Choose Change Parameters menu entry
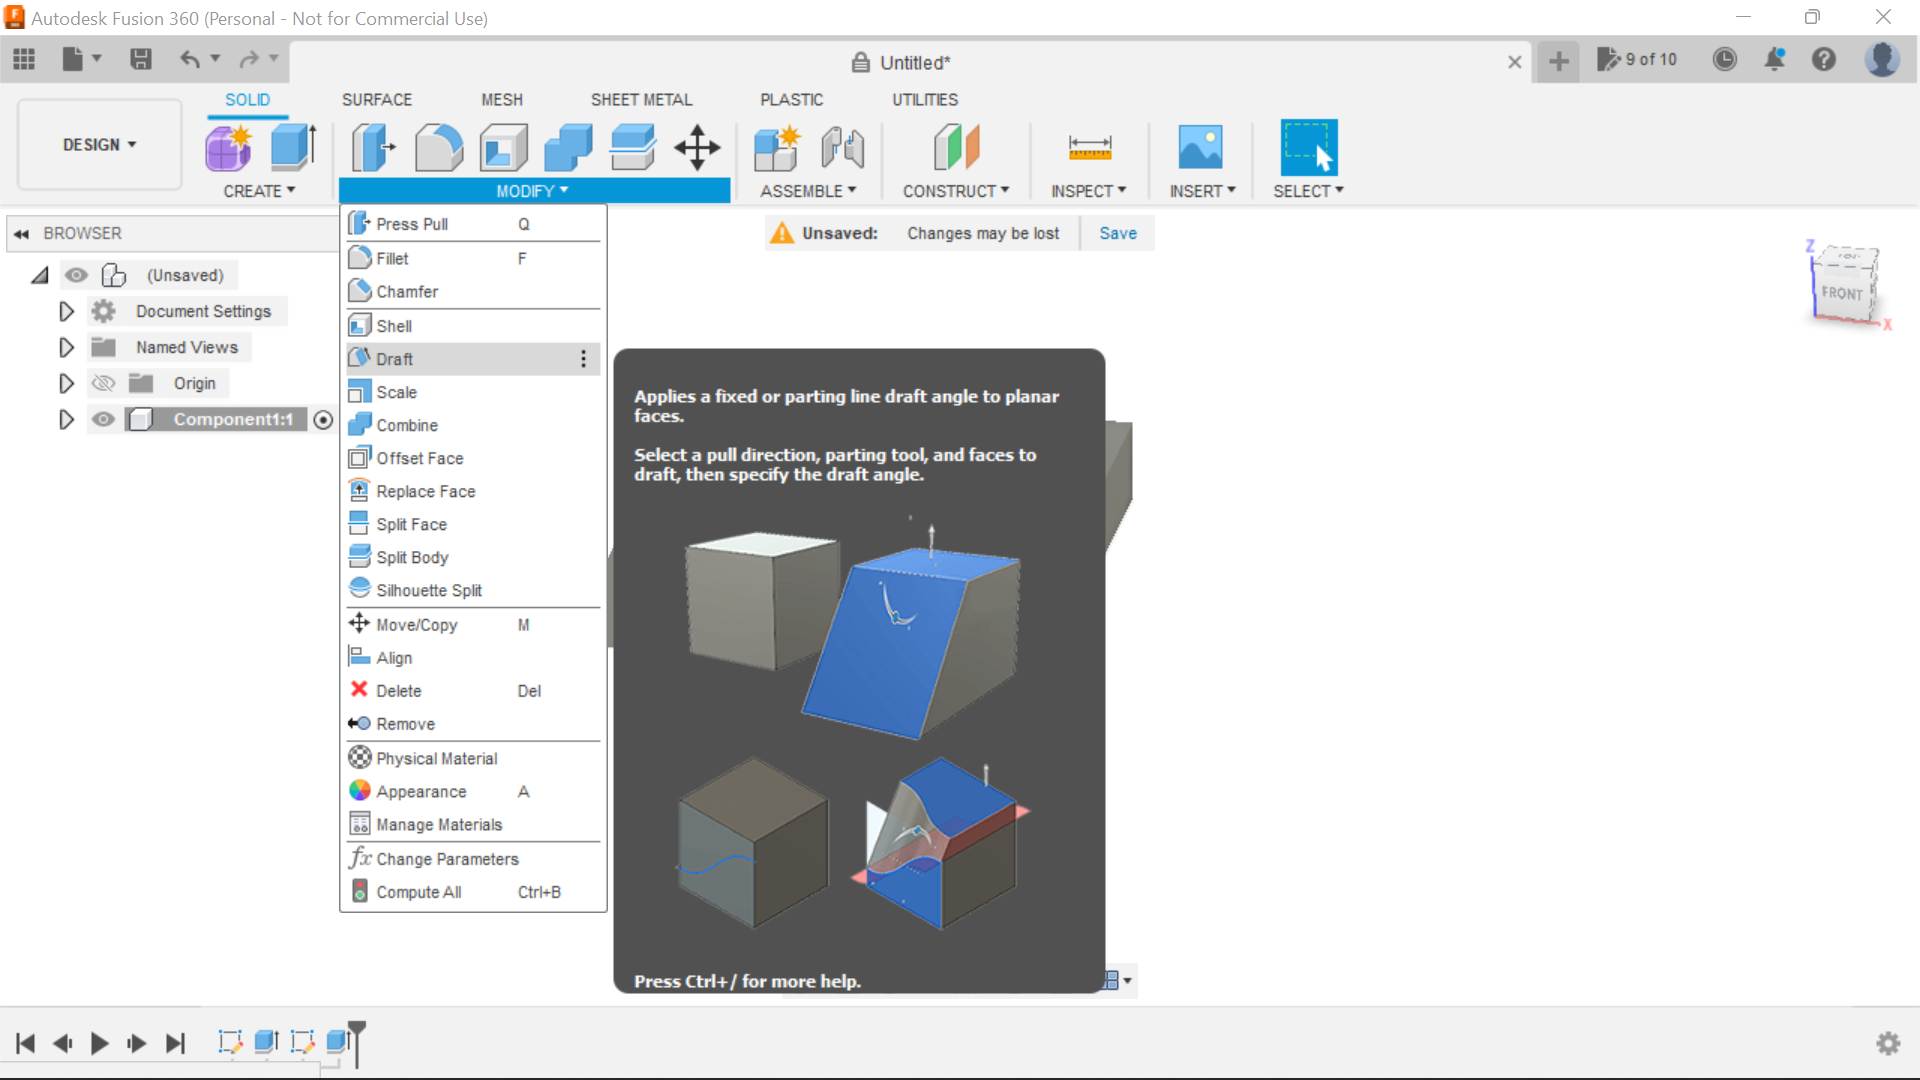Screen dimensions: 1920x1080 [473, 859]
